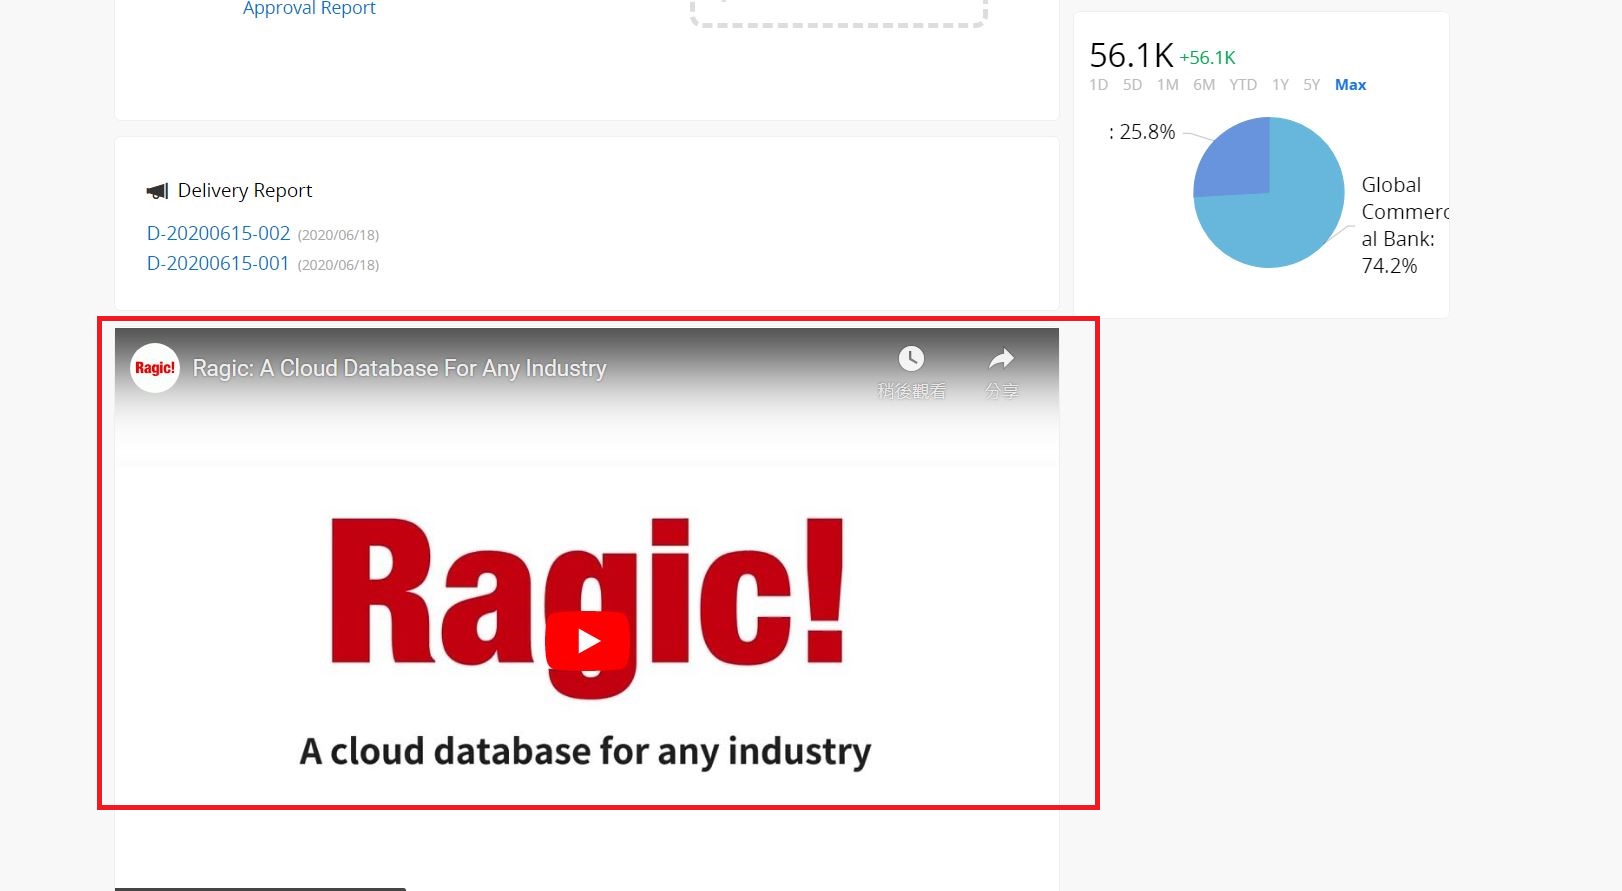Click the Delivery Report heading
Image resolution: width=1622 pixels, height=891 pixels.
(245, 190)
